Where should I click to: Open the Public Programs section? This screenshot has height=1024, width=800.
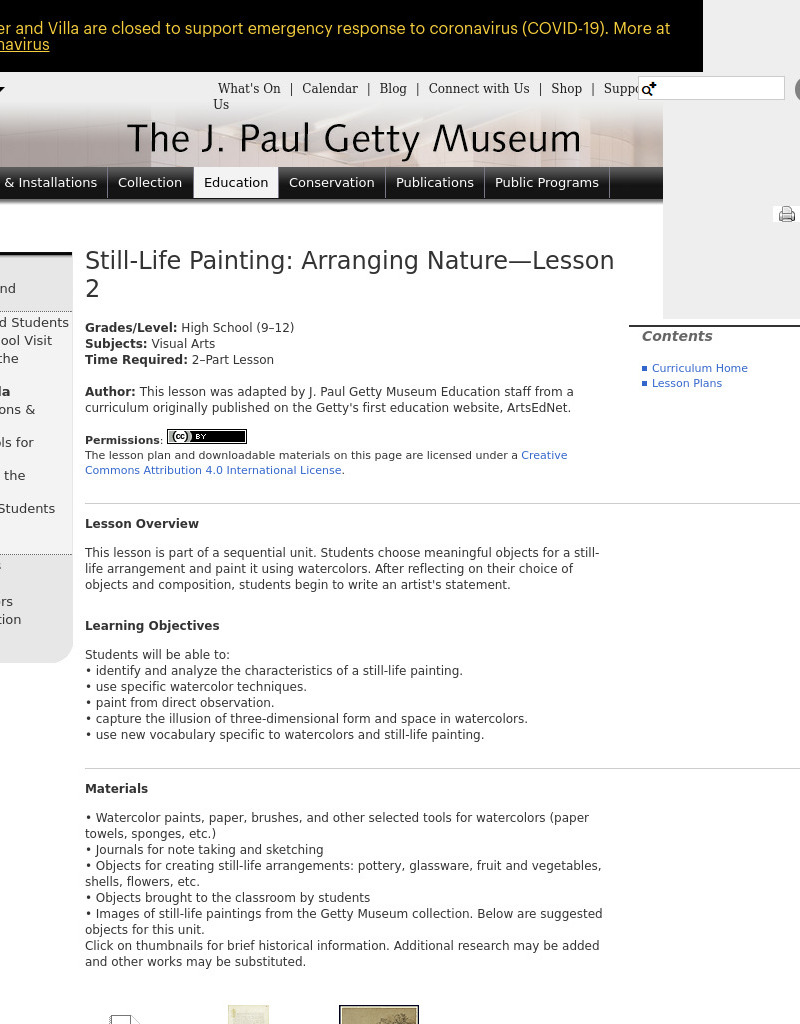point(546,183)
